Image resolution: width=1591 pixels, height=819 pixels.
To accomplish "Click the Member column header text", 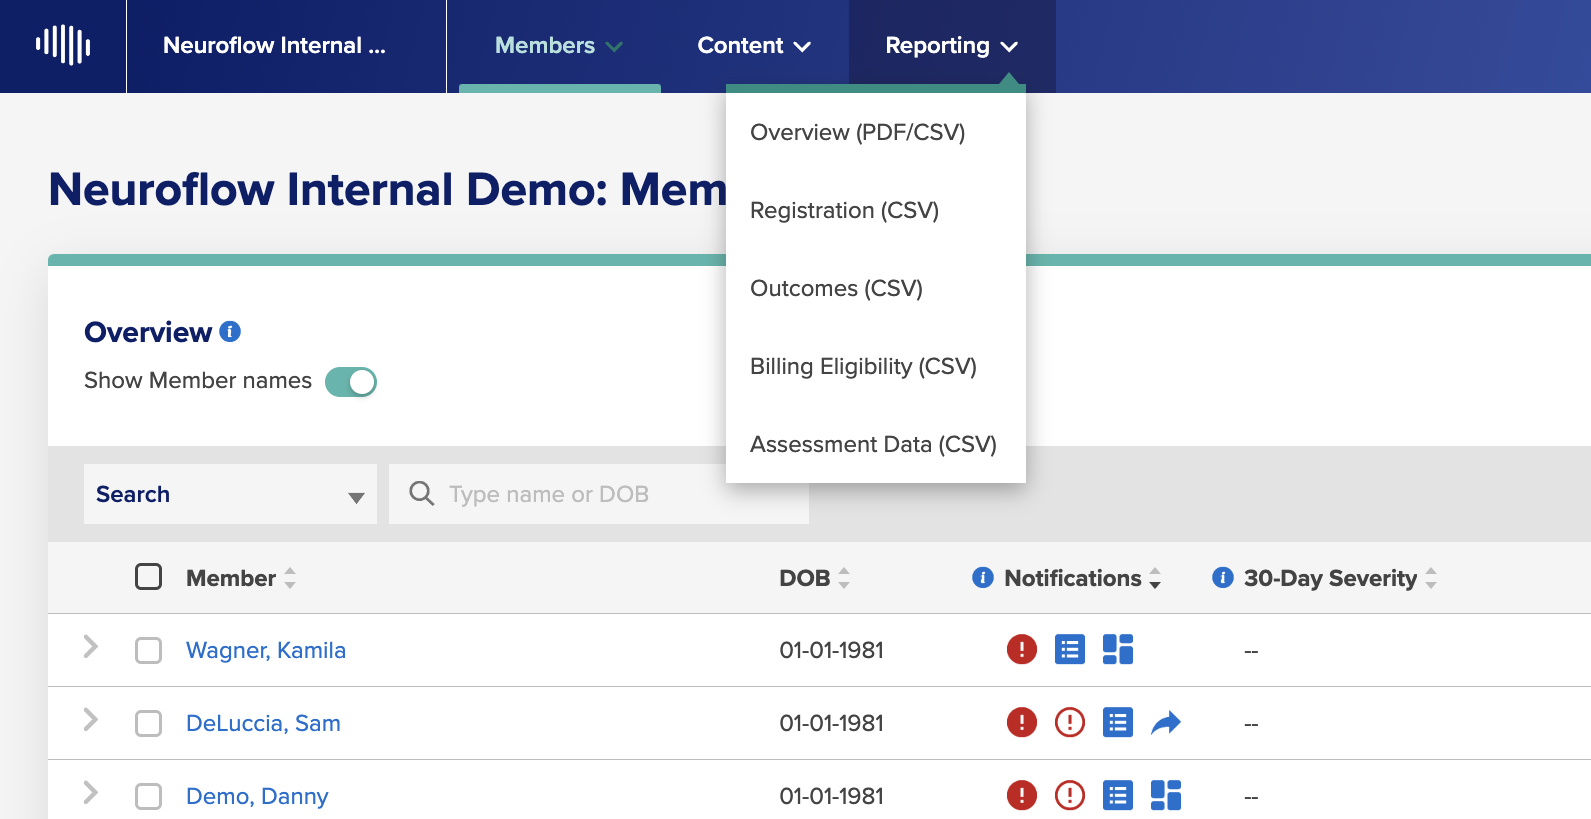I will (x=231, y=578).
